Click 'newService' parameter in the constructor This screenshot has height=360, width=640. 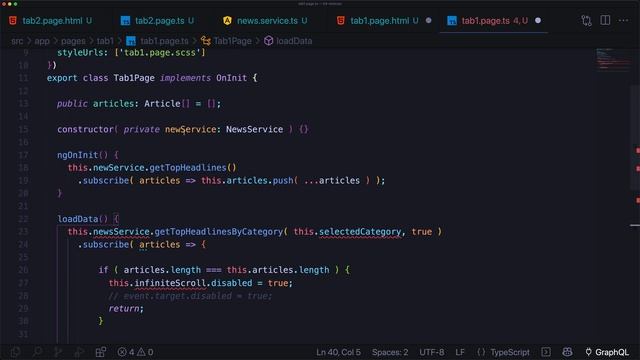(x=190, y=129)
